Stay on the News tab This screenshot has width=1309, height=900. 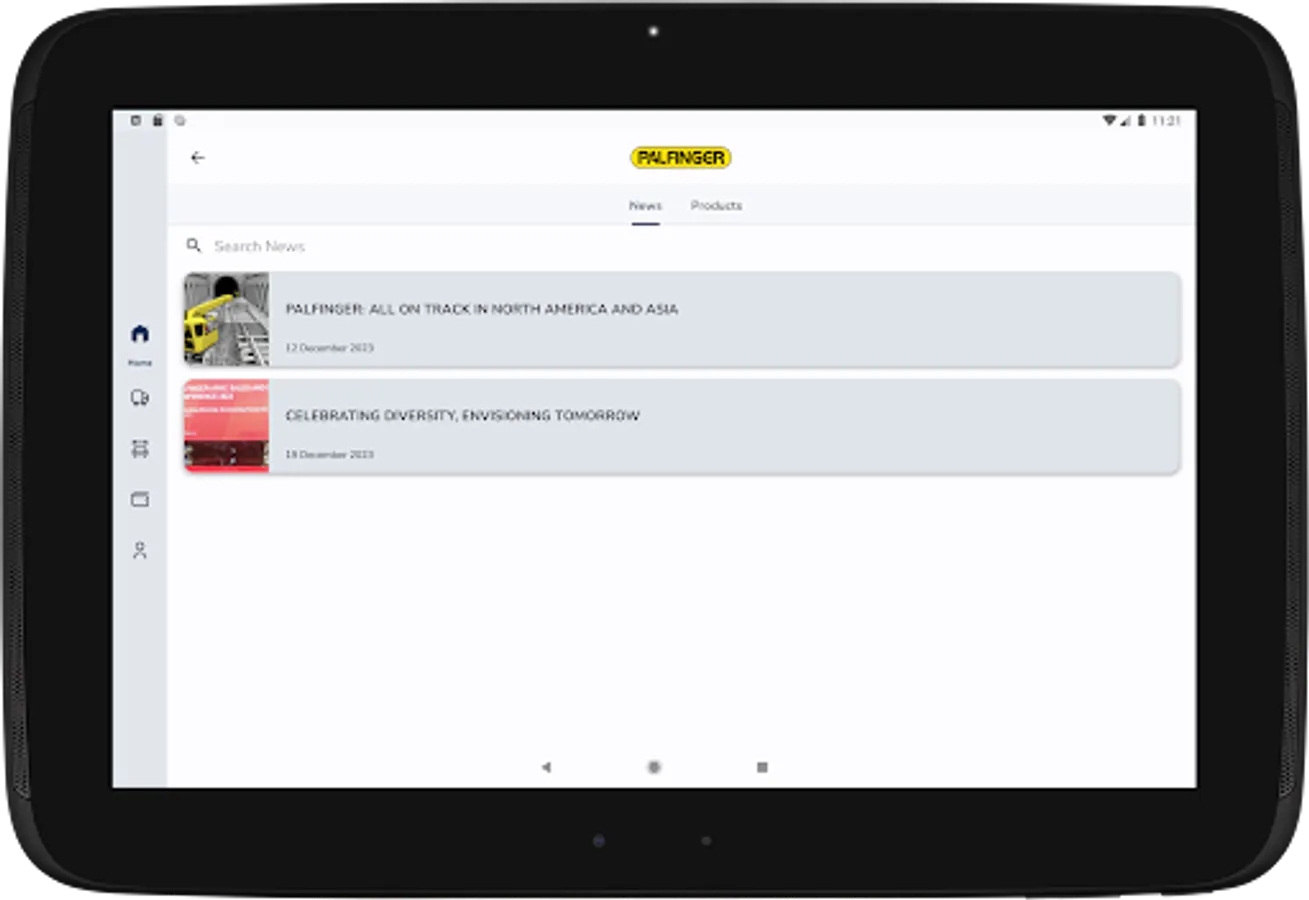(x=645, y=205)
